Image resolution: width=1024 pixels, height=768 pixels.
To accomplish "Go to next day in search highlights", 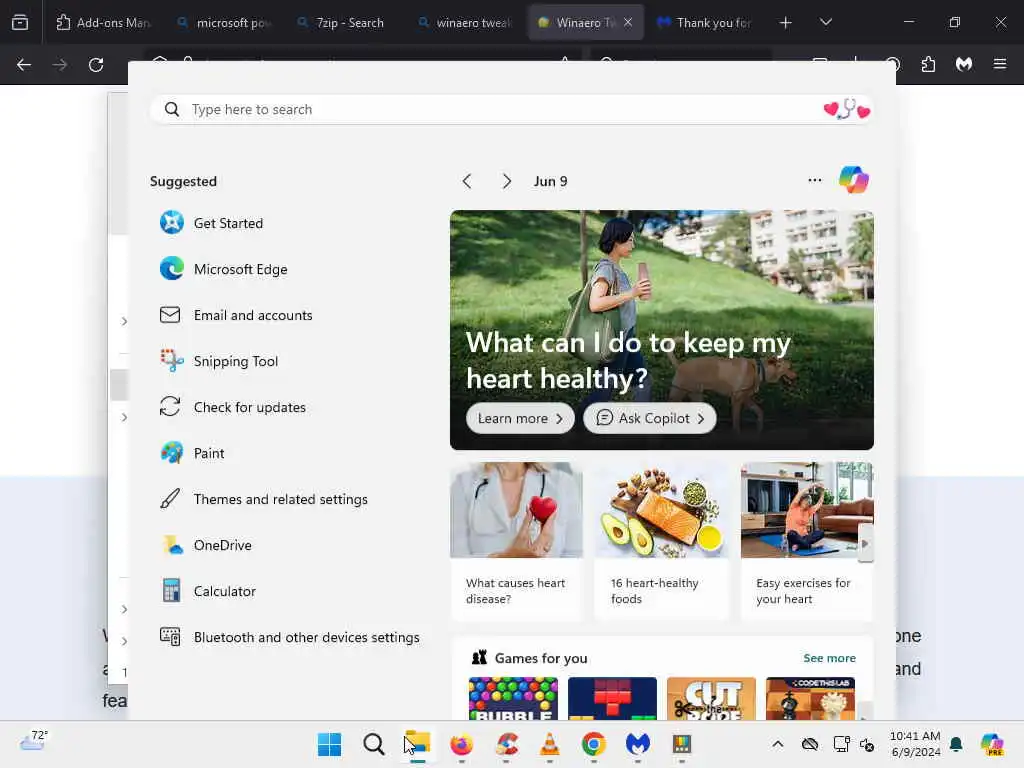I will pyautogui.click(x=507, y=181).
